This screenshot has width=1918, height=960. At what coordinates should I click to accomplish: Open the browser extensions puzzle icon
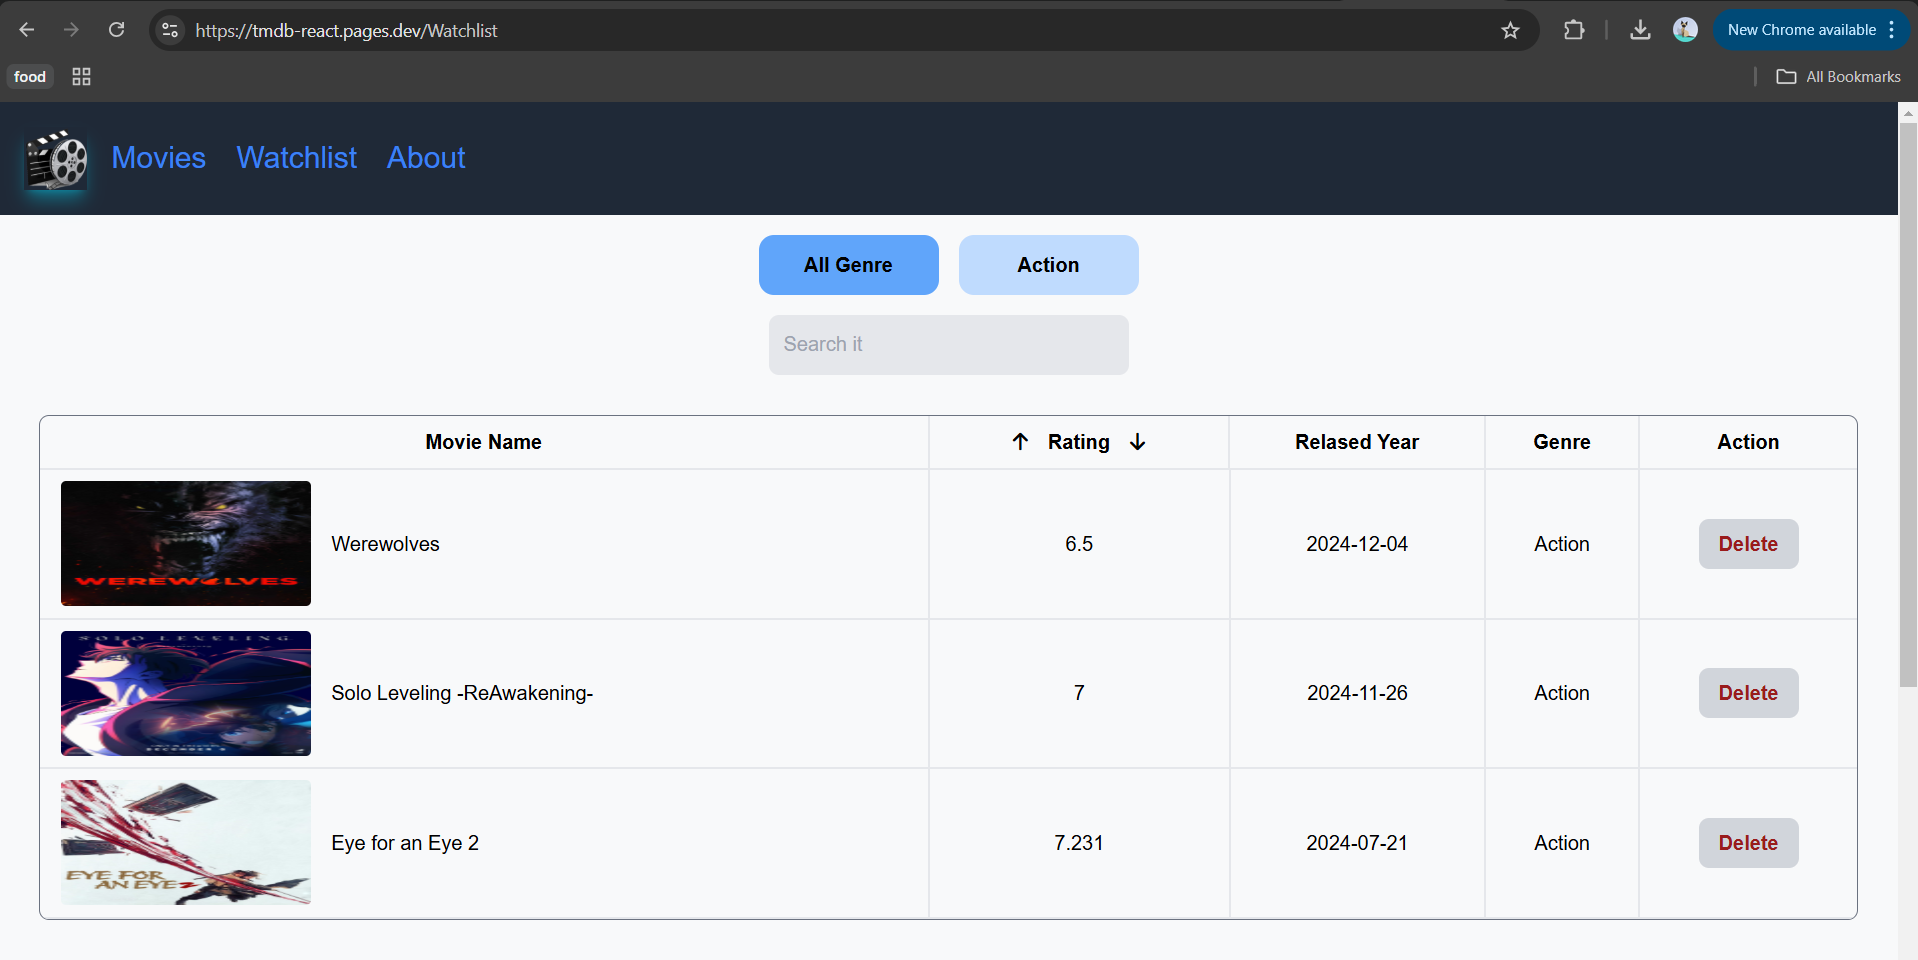1574,31
